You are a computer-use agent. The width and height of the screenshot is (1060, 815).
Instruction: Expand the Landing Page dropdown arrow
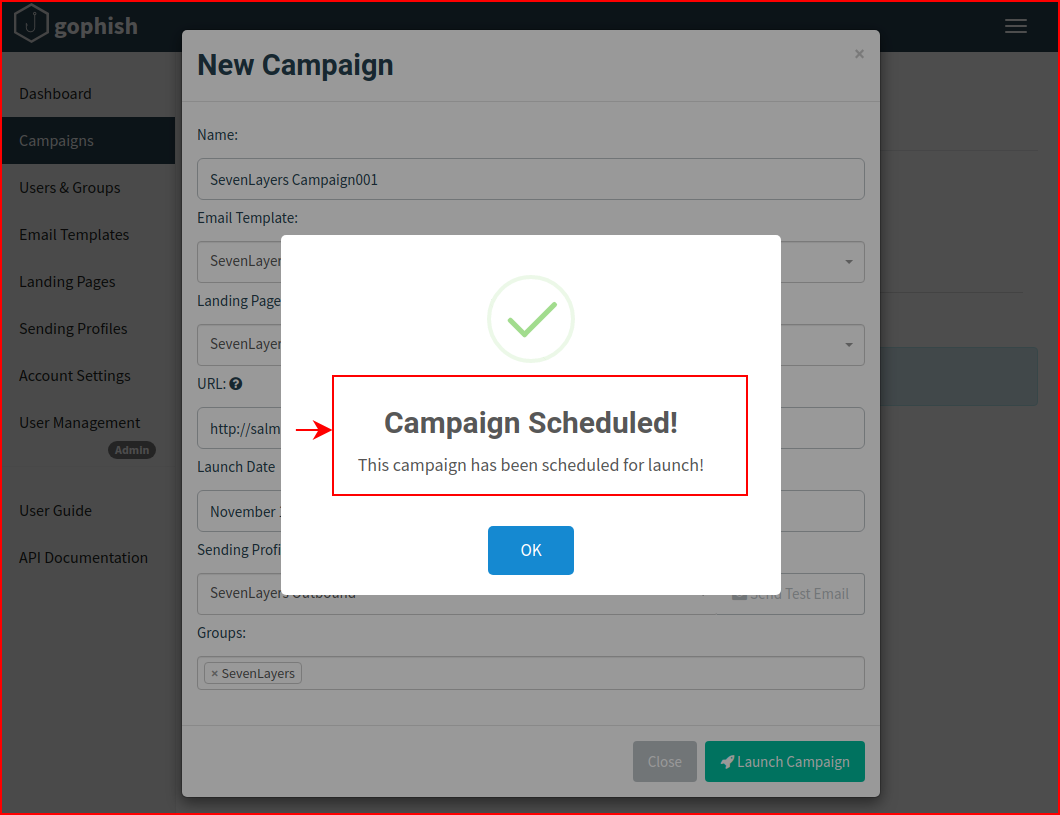pyautogui.click(x=848, y=345)
